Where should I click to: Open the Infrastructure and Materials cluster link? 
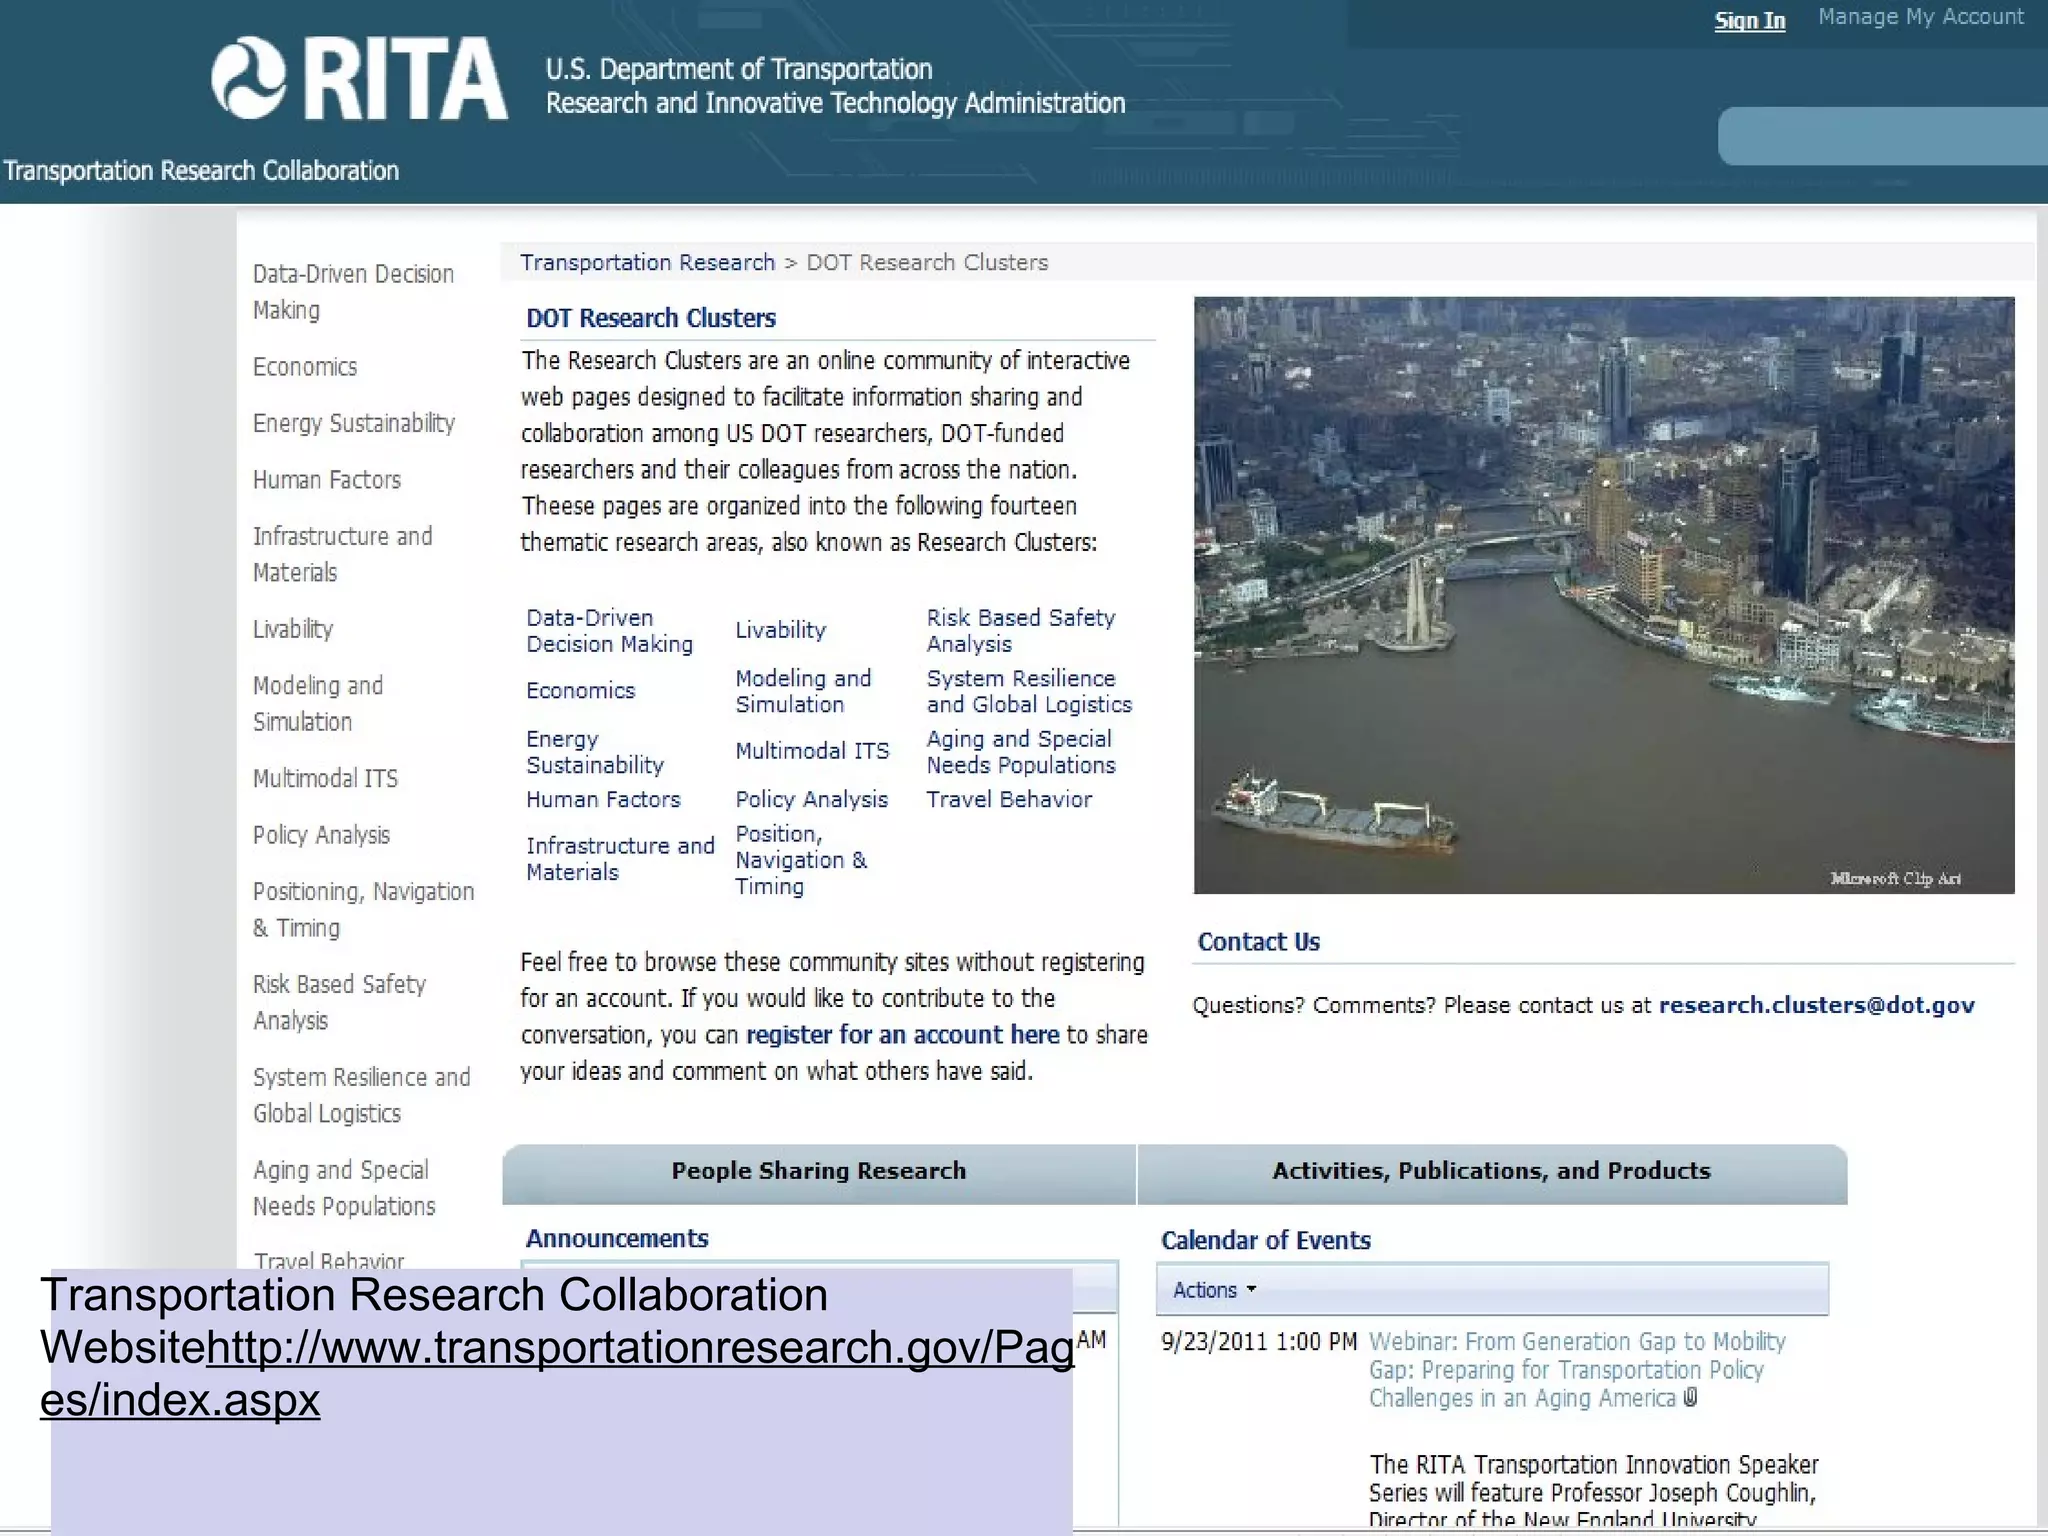[x=620, y=859]
